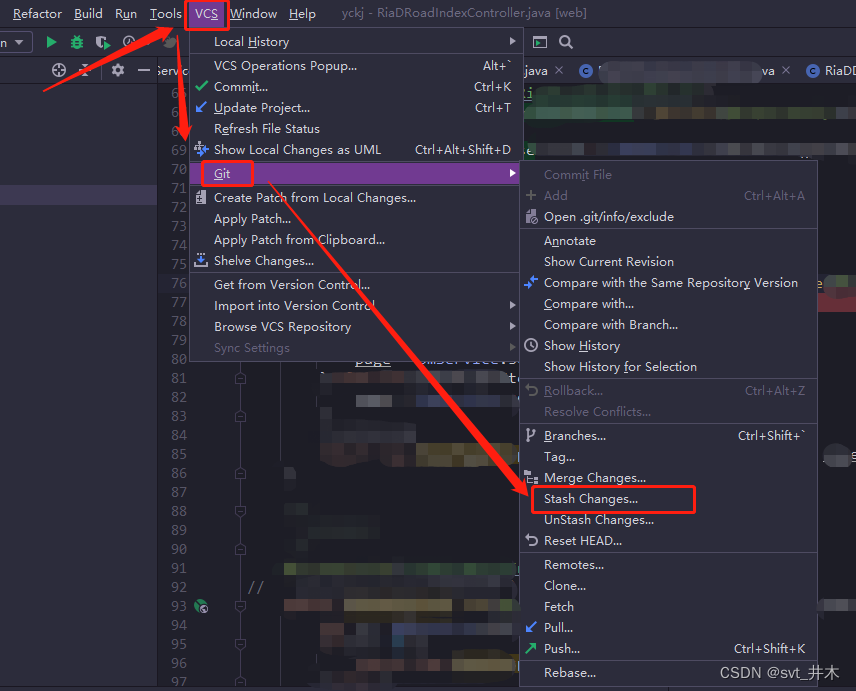Run the project with the green play icon

[x=51, y=42]
